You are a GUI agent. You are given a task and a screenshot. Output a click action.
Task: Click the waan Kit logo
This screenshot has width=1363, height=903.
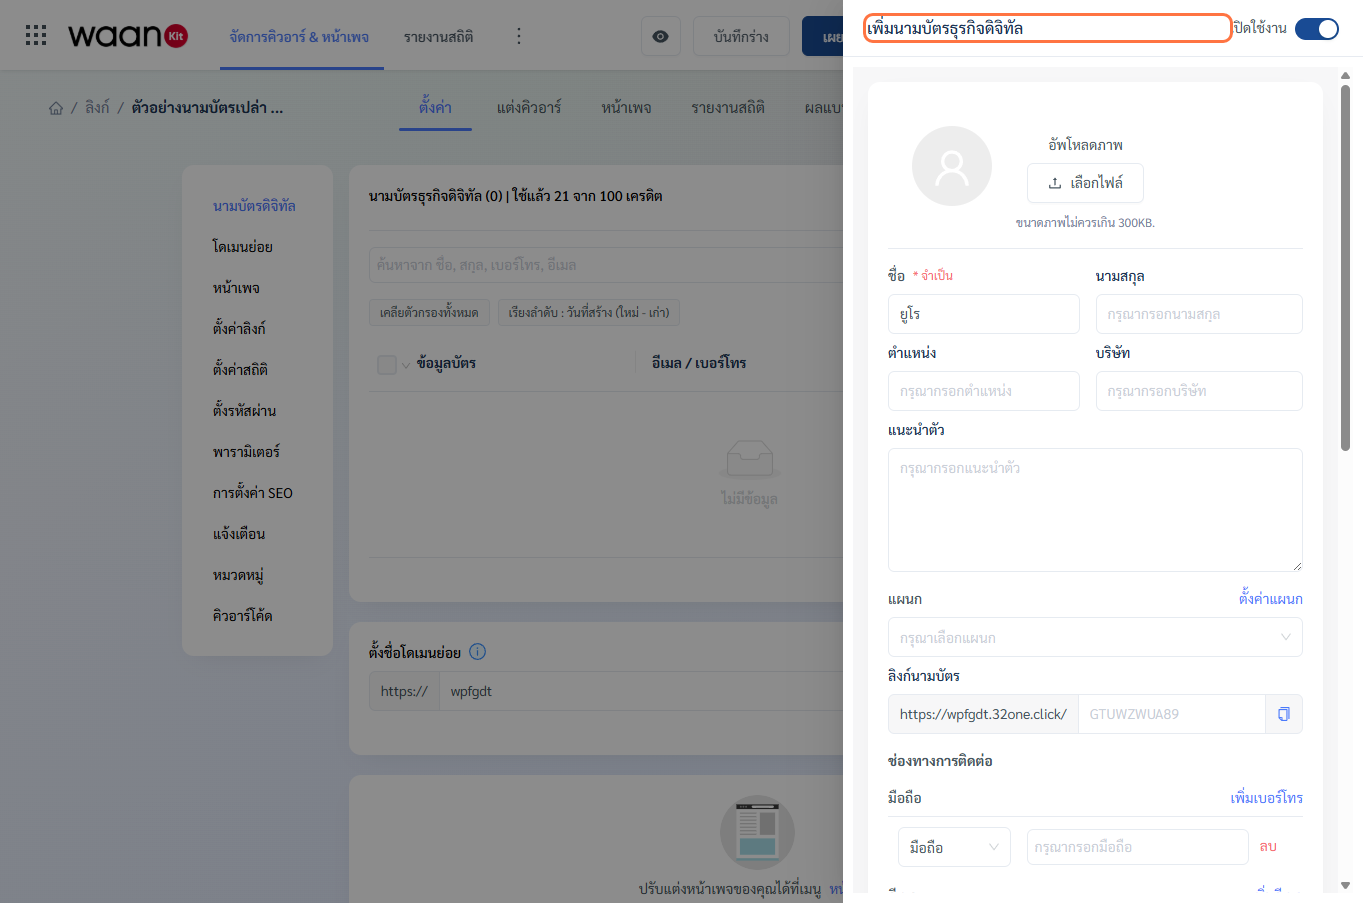[128, 36]
